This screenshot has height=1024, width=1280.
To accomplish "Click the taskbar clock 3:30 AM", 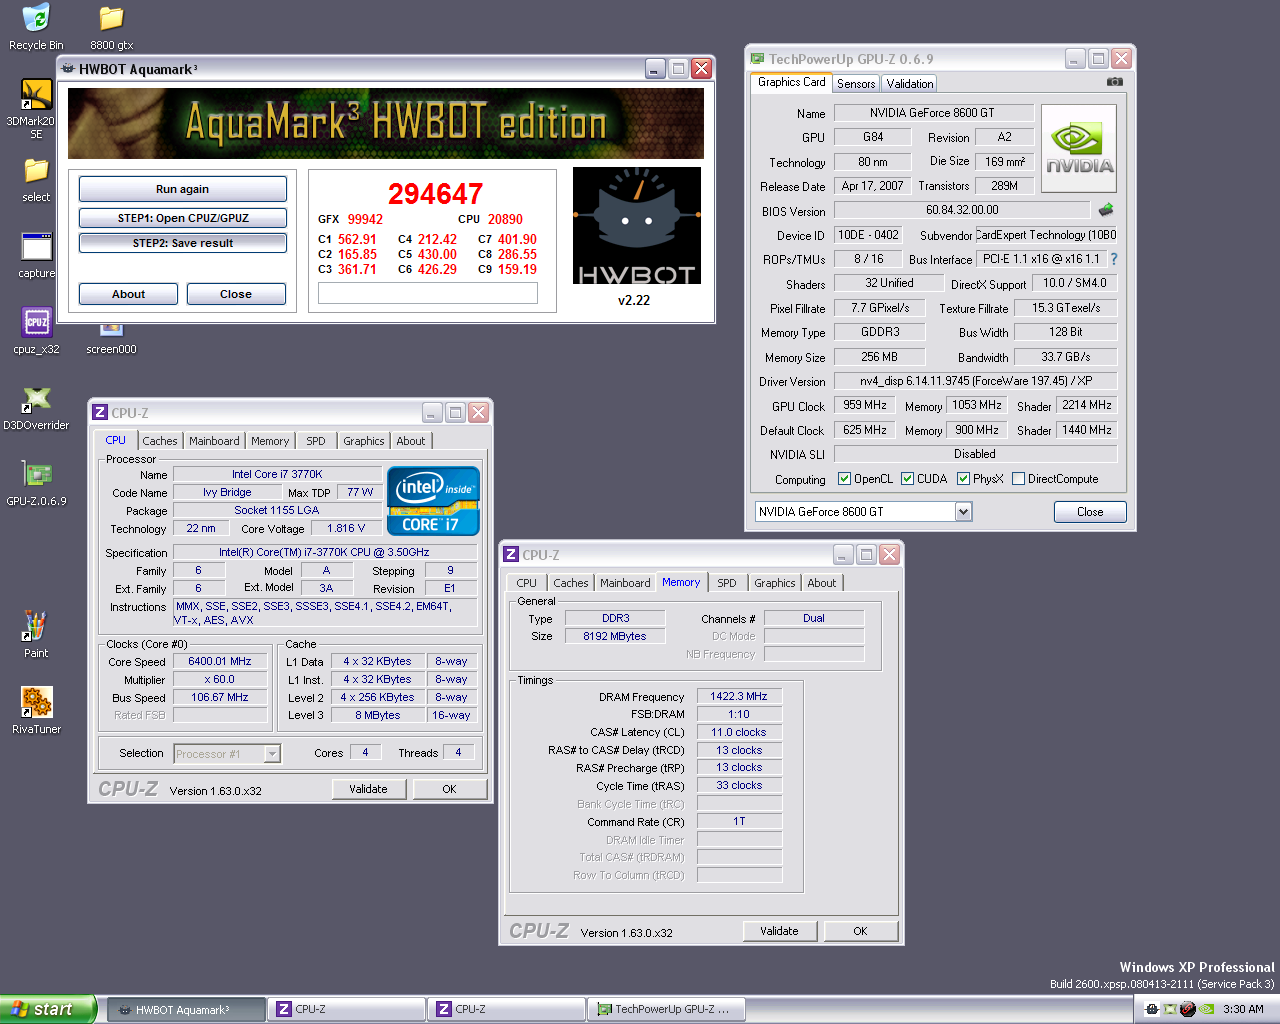I will pos(1243,1009).
